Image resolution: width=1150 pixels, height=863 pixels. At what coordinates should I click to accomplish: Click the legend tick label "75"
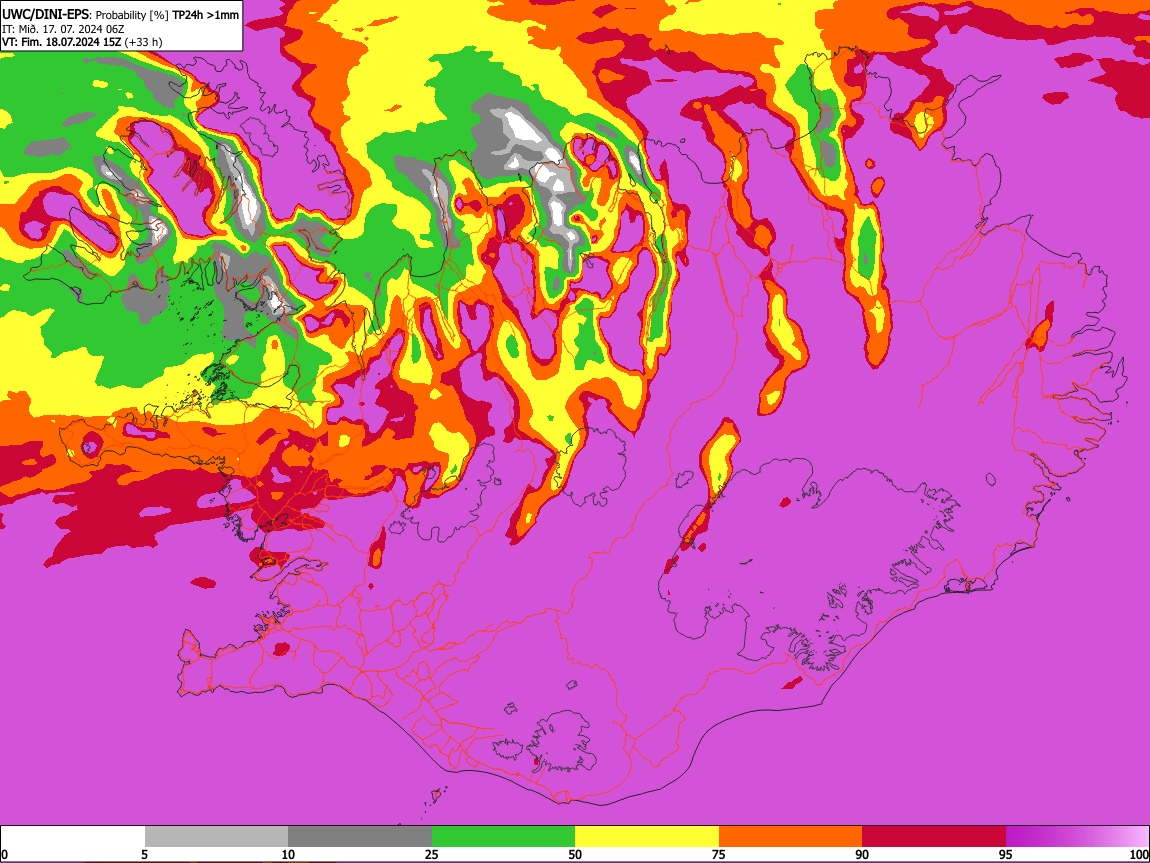(719, 855)
